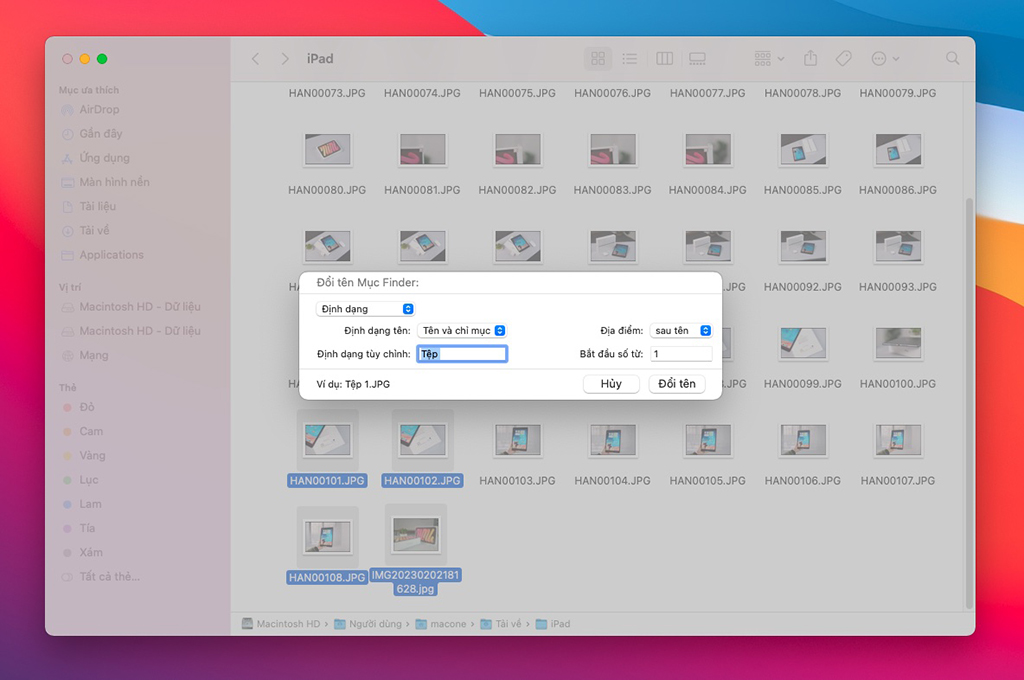Switch to icon grid view
Screen dimensions: 1024x680
tap(598, 59)
